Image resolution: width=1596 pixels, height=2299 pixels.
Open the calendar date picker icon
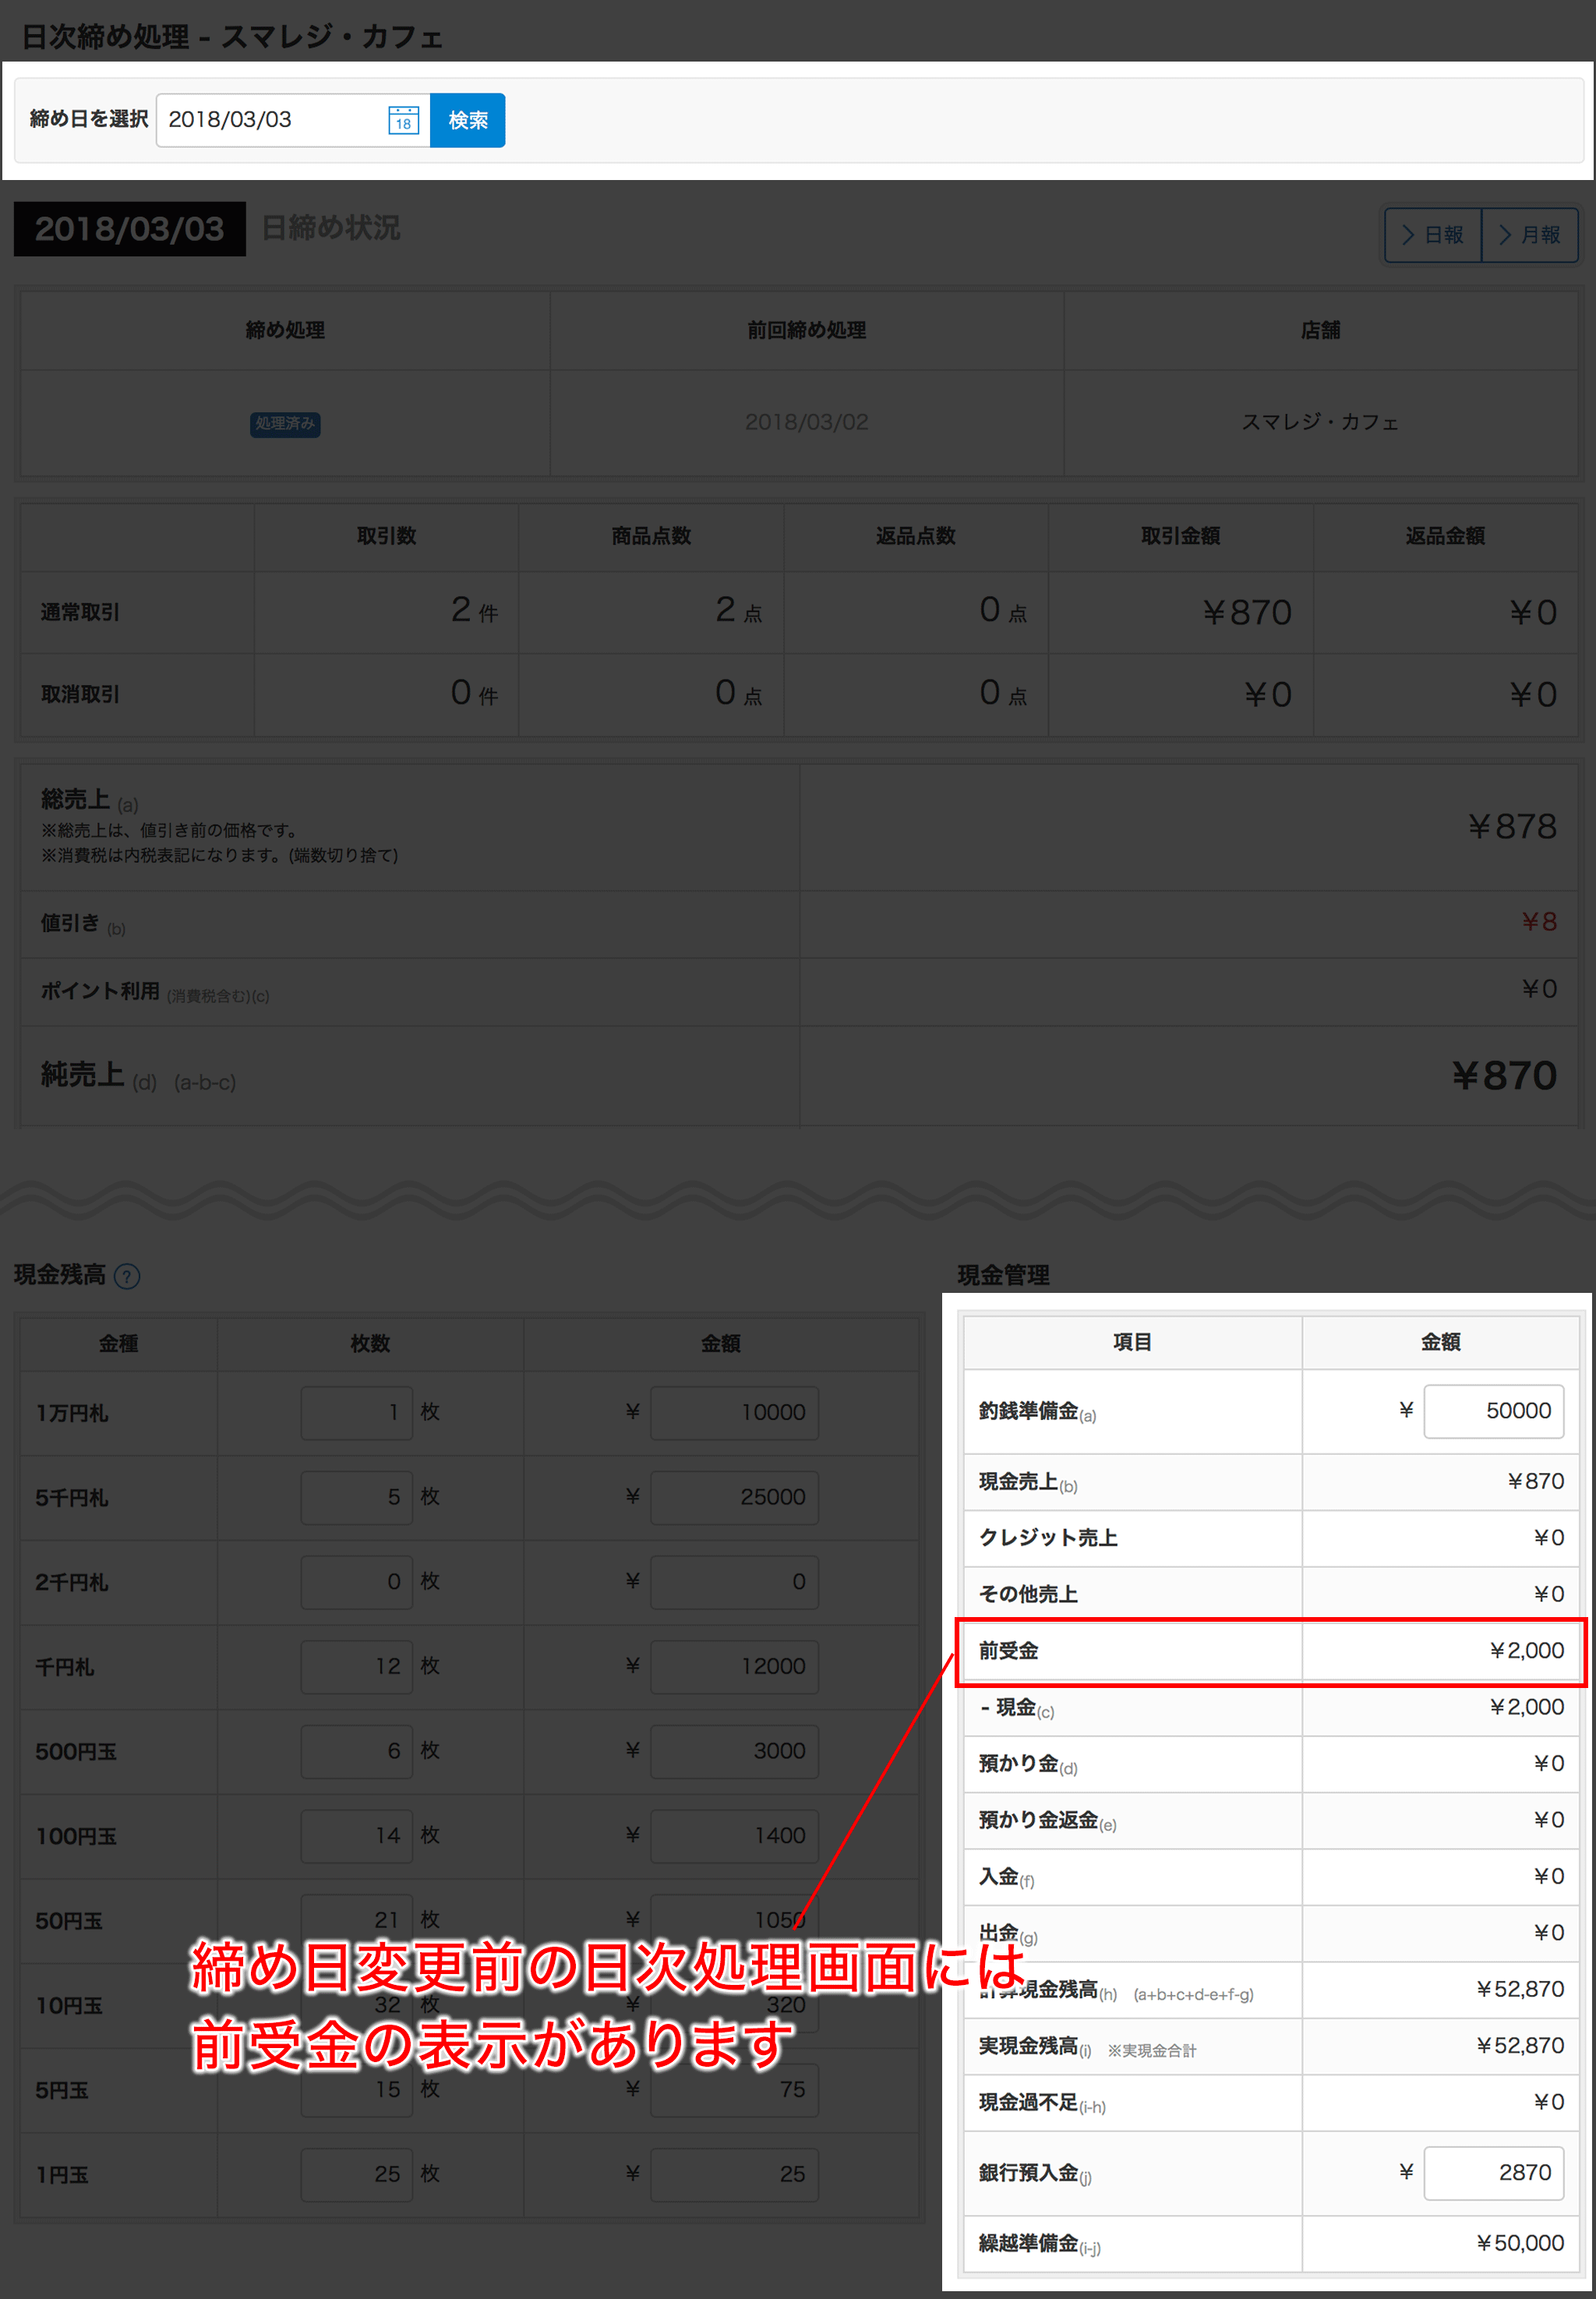[403, 120]
